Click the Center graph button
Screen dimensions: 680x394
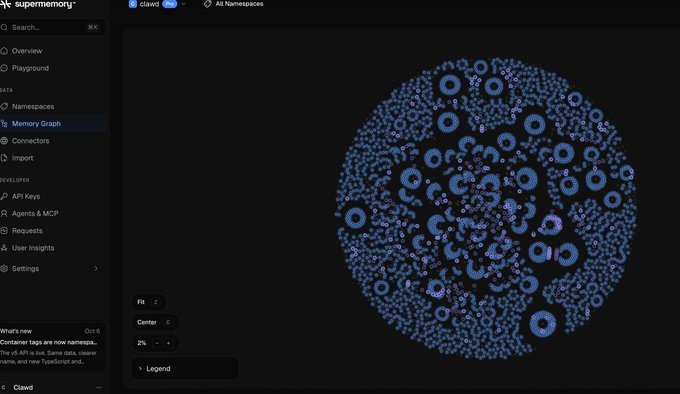click(x=155, y=322)
